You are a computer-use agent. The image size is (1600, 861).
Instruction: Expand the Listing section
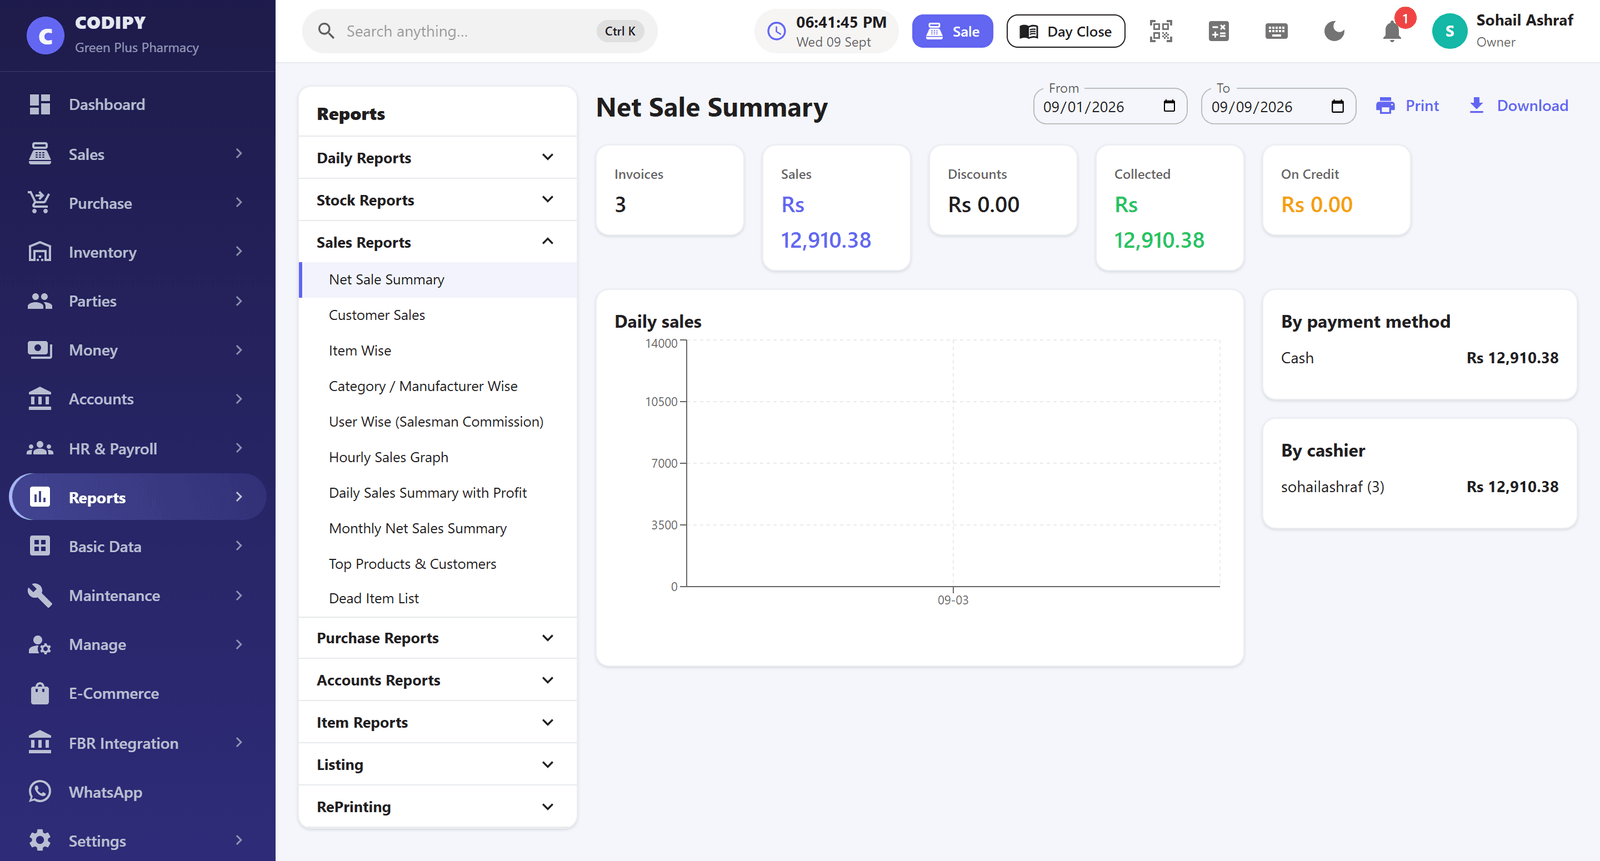(x=437, y=764)
